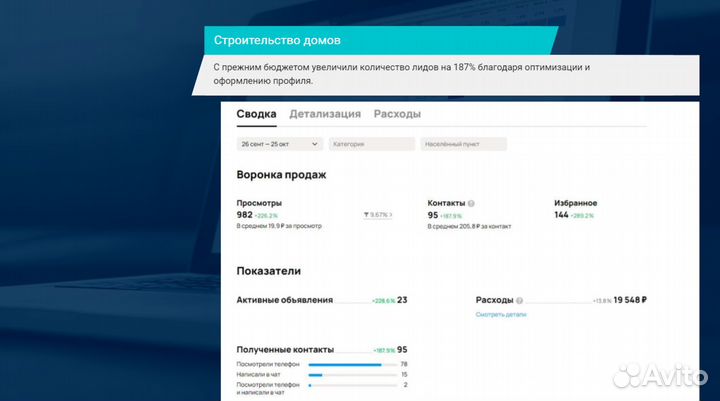Click the Избранное value 144
This screenshot has height=401, width=720.
561,215
